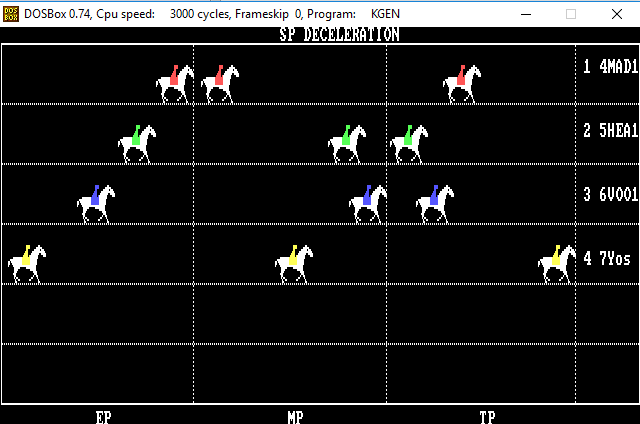This screenshot has width=640, height=424.
Task: Click the 'SP DECELERATION' chart title
Action: click(340, 35)
